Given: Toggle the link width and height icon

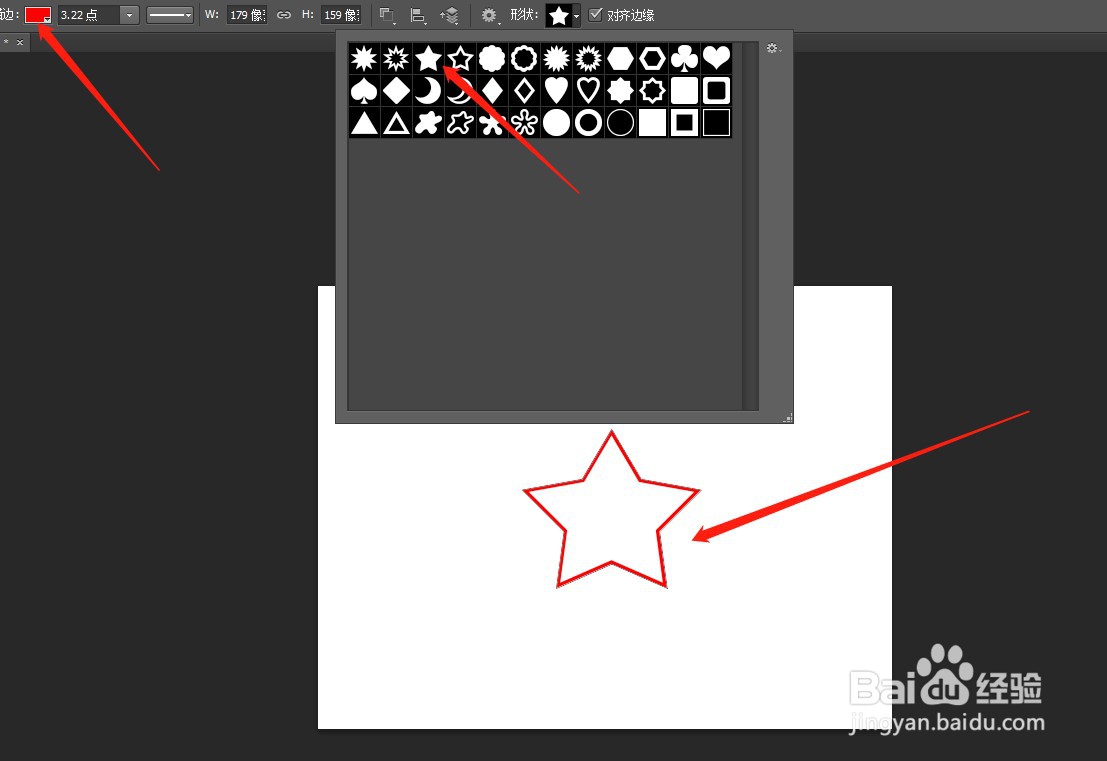Looking at the screenshot, I should point(284,15).
